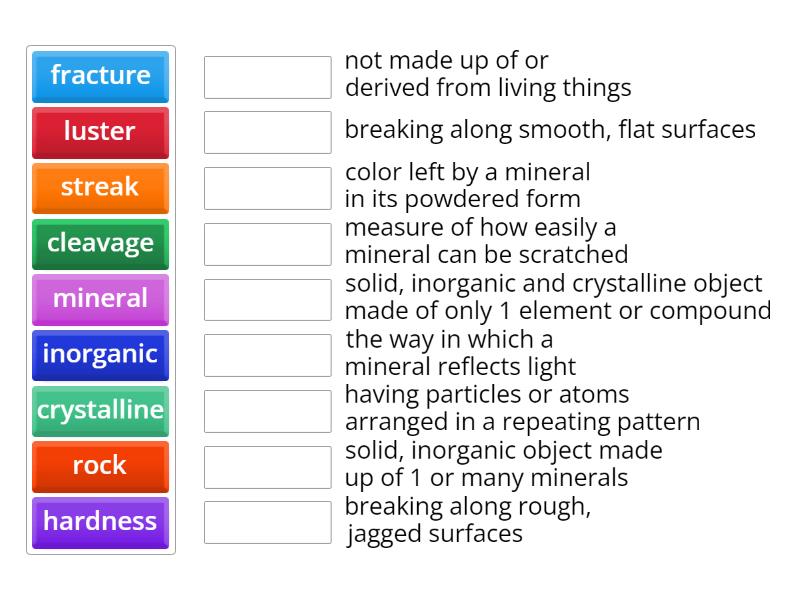800x600 pixels.
Task: Click the slot beside 'solid, inorganic and crystalline object'
Action: pyautogui.click(x=266, y=299)
